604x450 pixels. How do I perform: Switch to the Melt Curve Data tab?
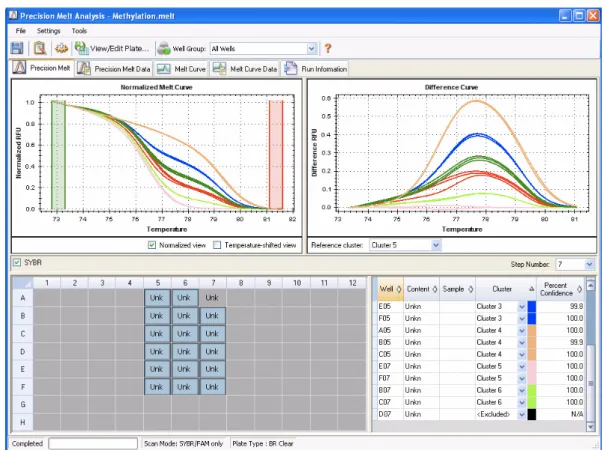click(x=245, y=69)
